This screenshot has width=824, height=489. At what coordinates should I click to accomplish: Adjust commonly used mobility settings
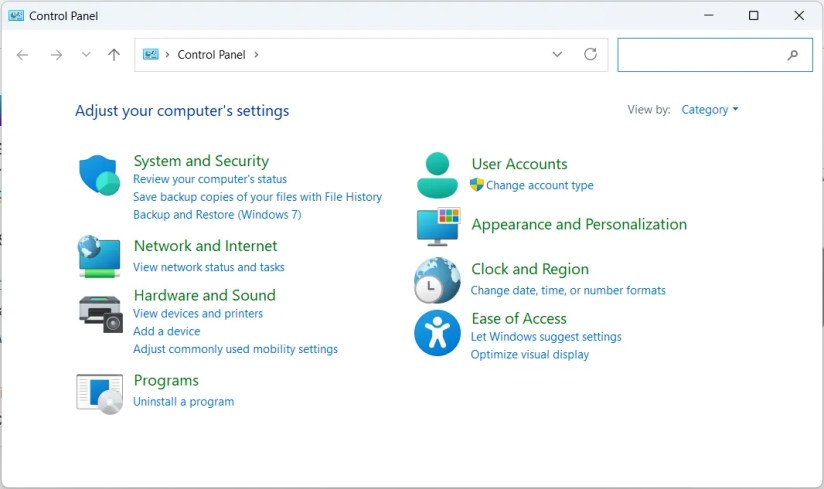235,349
